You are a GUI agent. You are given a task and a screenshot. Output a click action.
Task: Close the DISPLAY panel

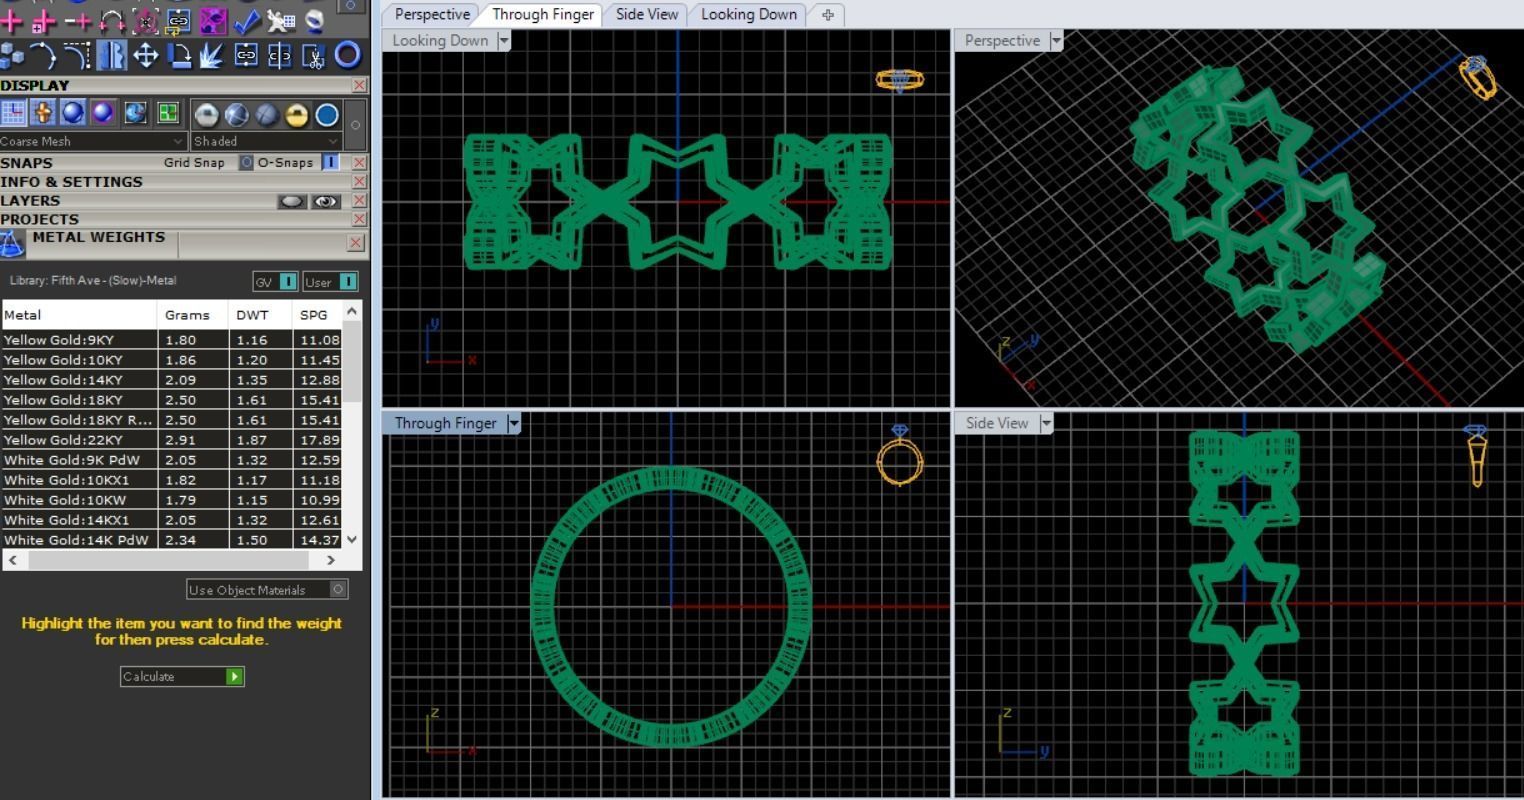pyautogui.click(x=359, y=86)
